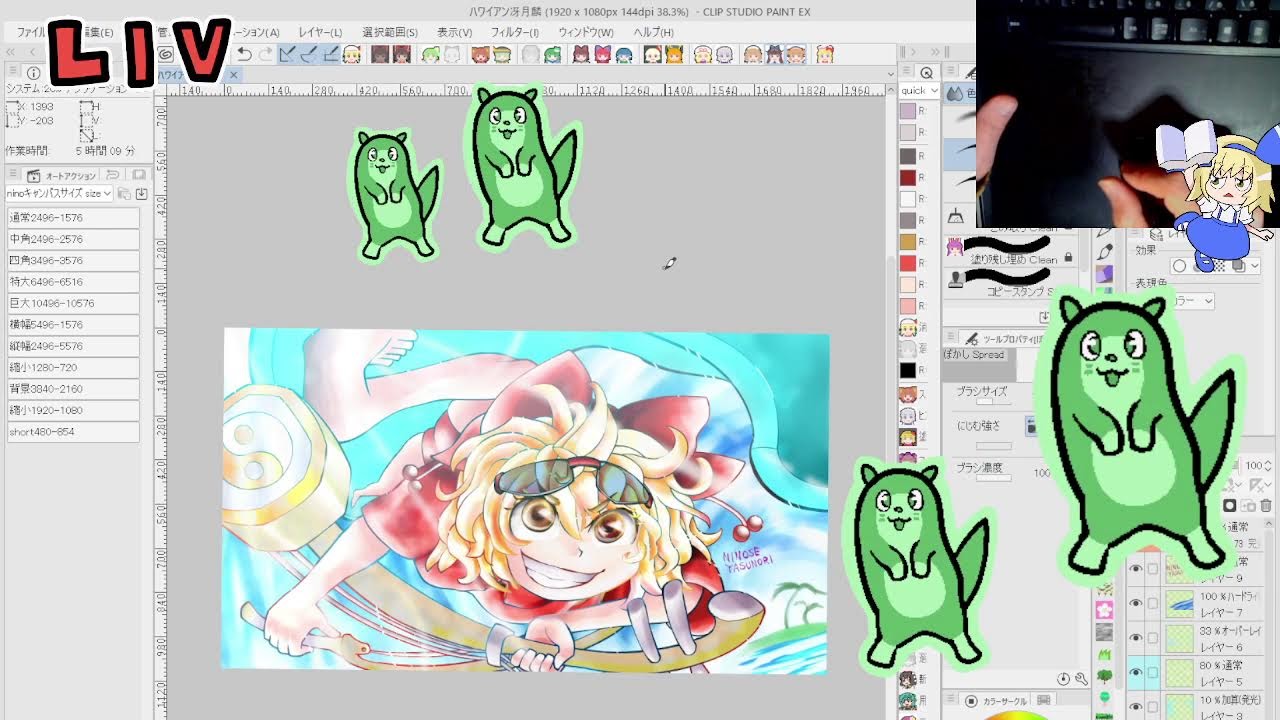Click the spiral Clip Studio icon
This screenshot has height=720, width=1280.
click(x=166, y=54)
